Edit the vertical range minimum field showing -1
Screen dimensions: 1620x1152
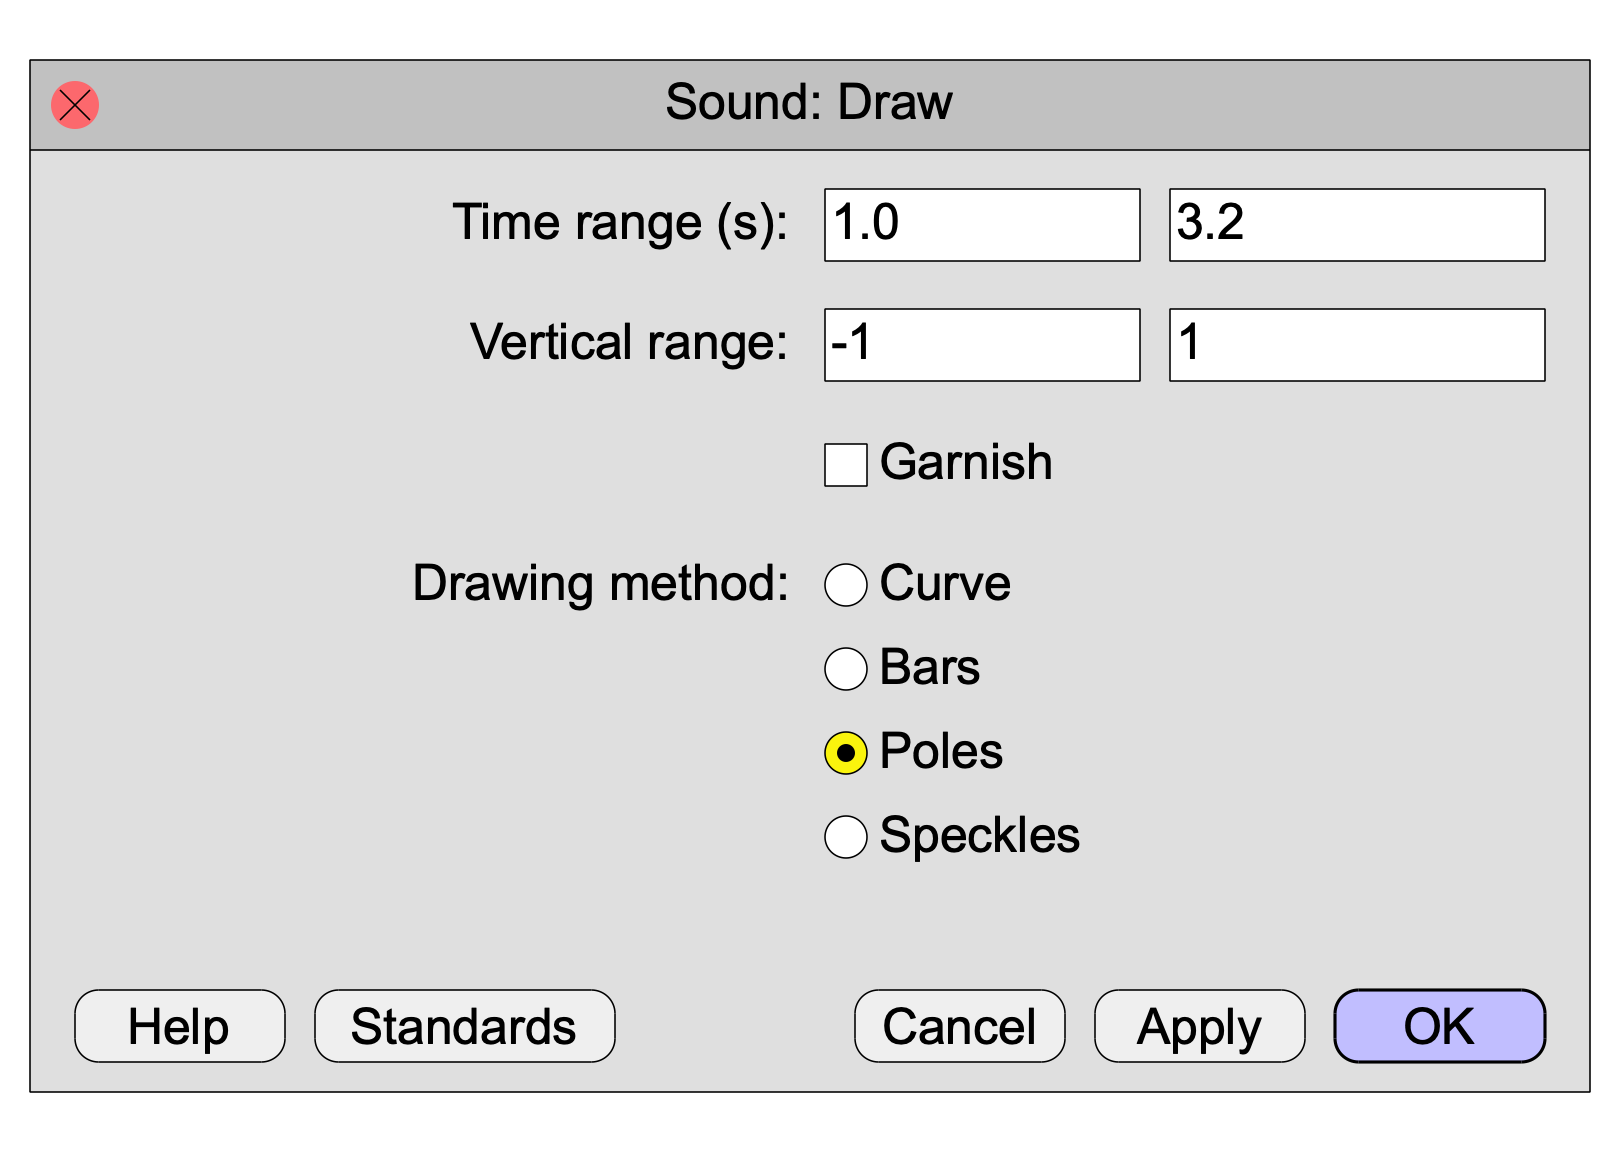[x=982, y=345]
